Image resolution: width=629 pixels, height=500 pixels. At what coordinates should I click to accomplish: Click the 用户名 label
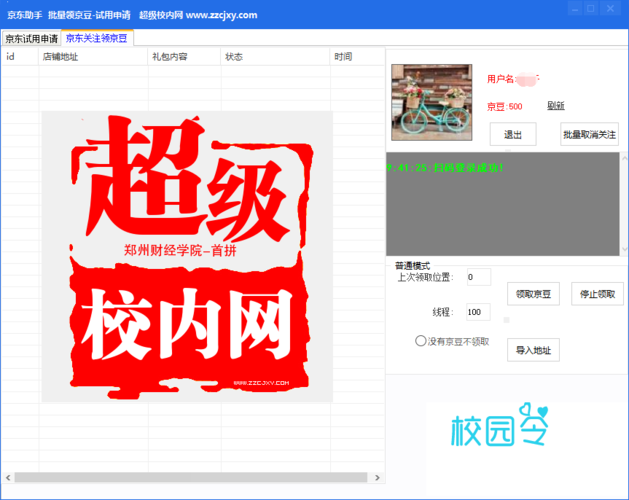(500, 79)
